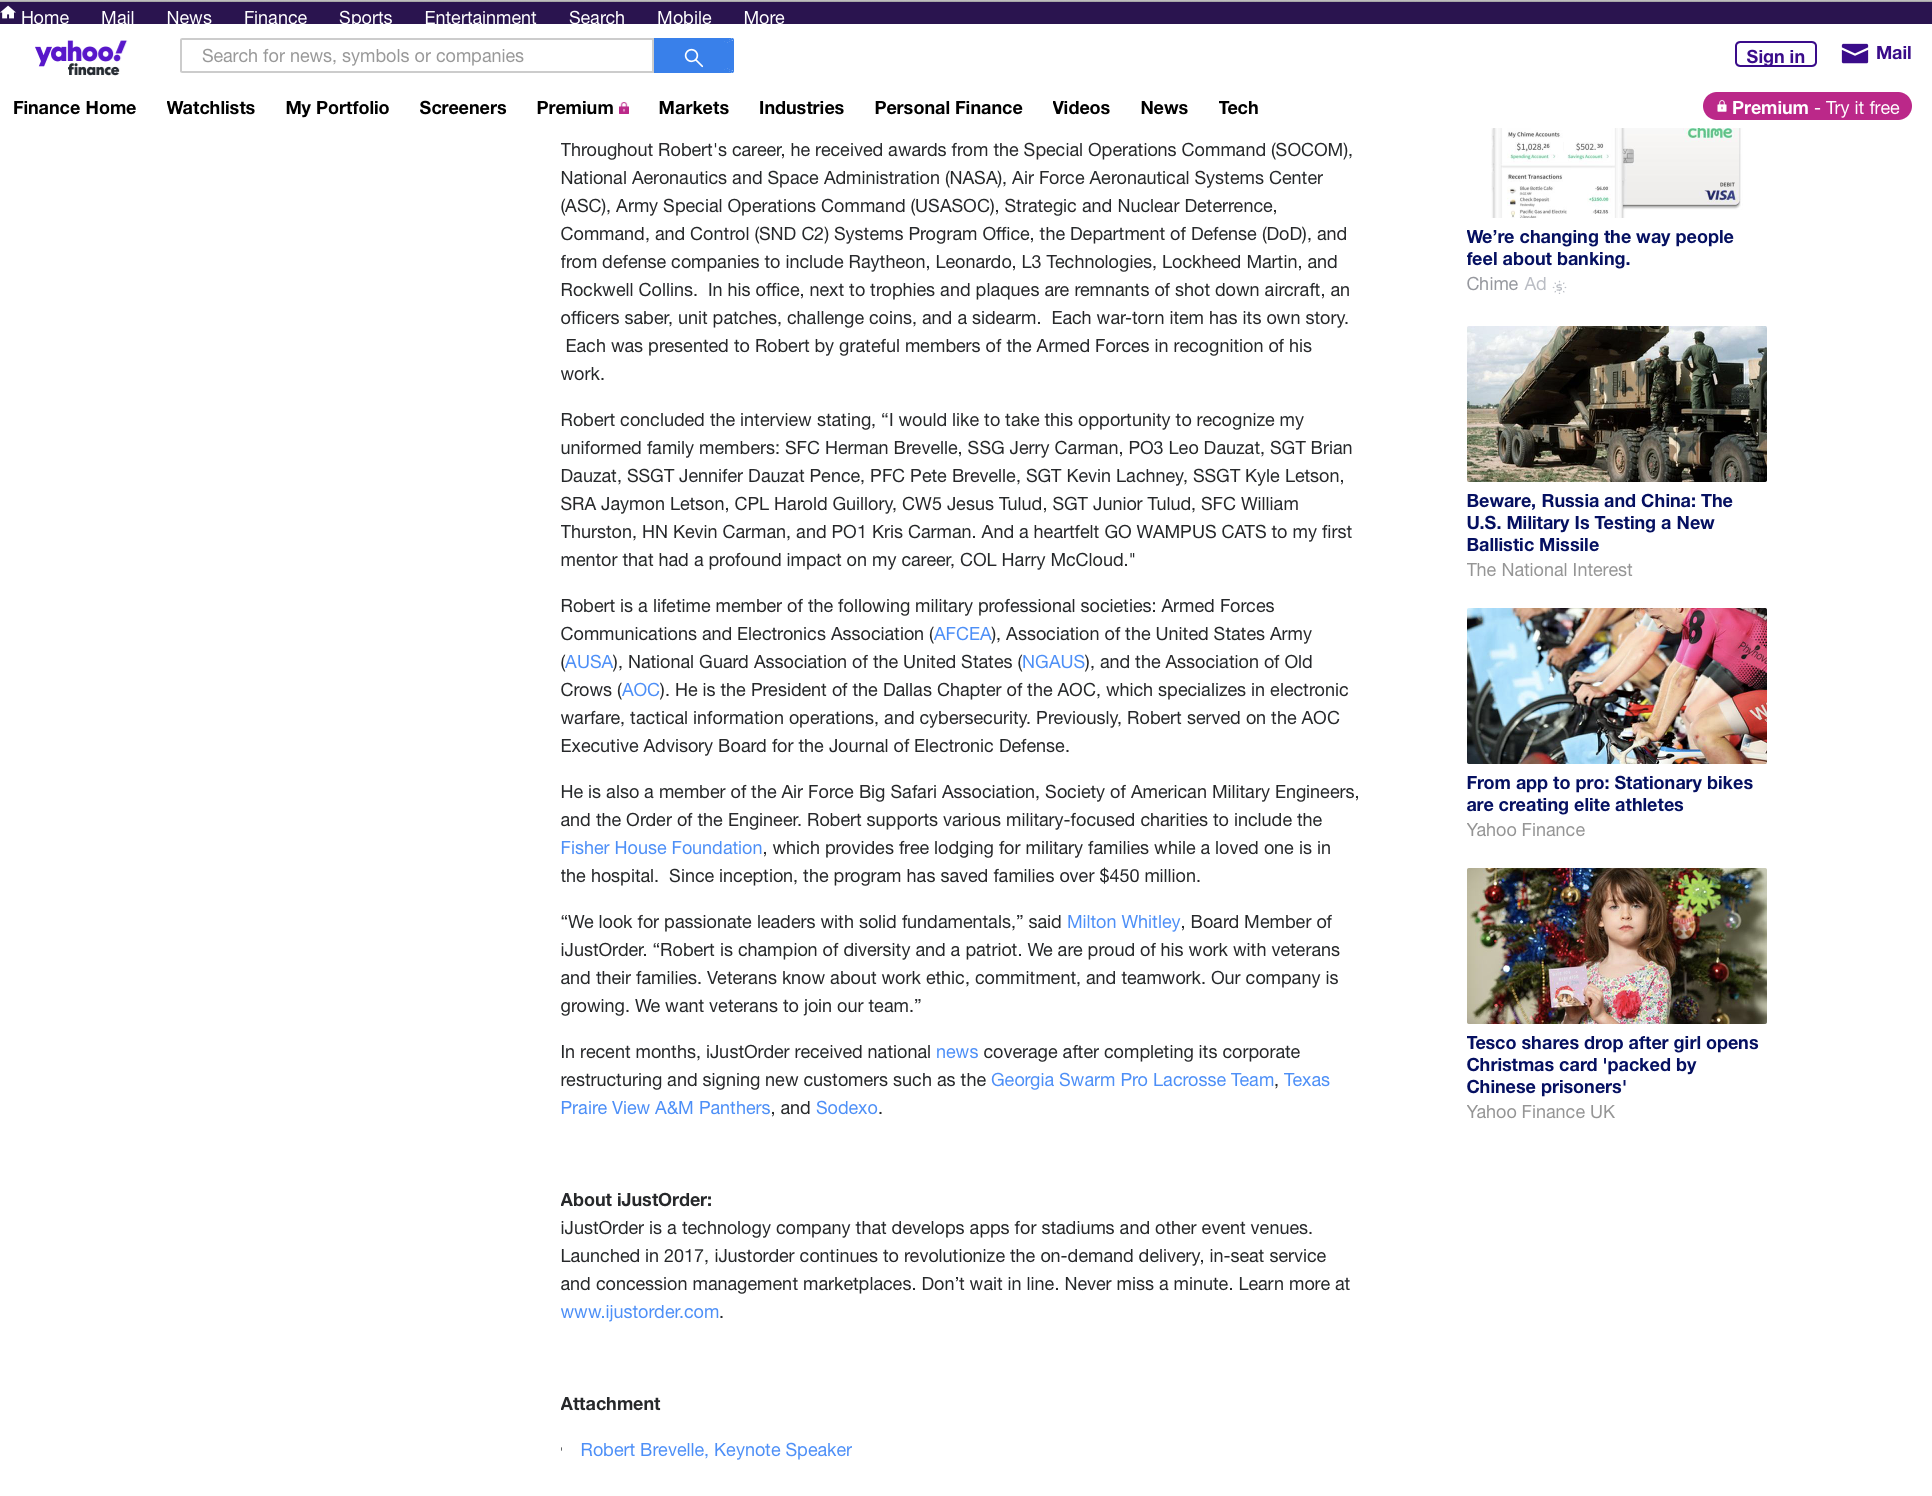Open Personal Finance navigation item
The width and height of the screenshot is (1932, 1496).
(x=948, y=108)
